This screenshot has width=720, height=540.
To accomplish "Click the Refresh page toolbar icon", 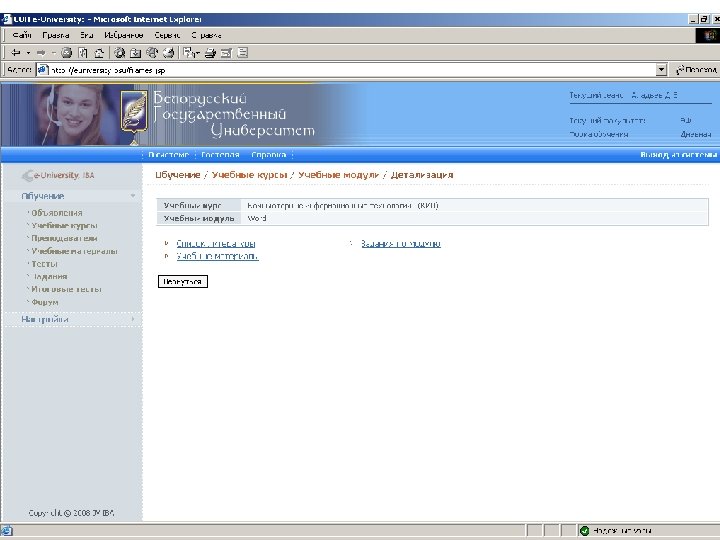I will 83,53.
